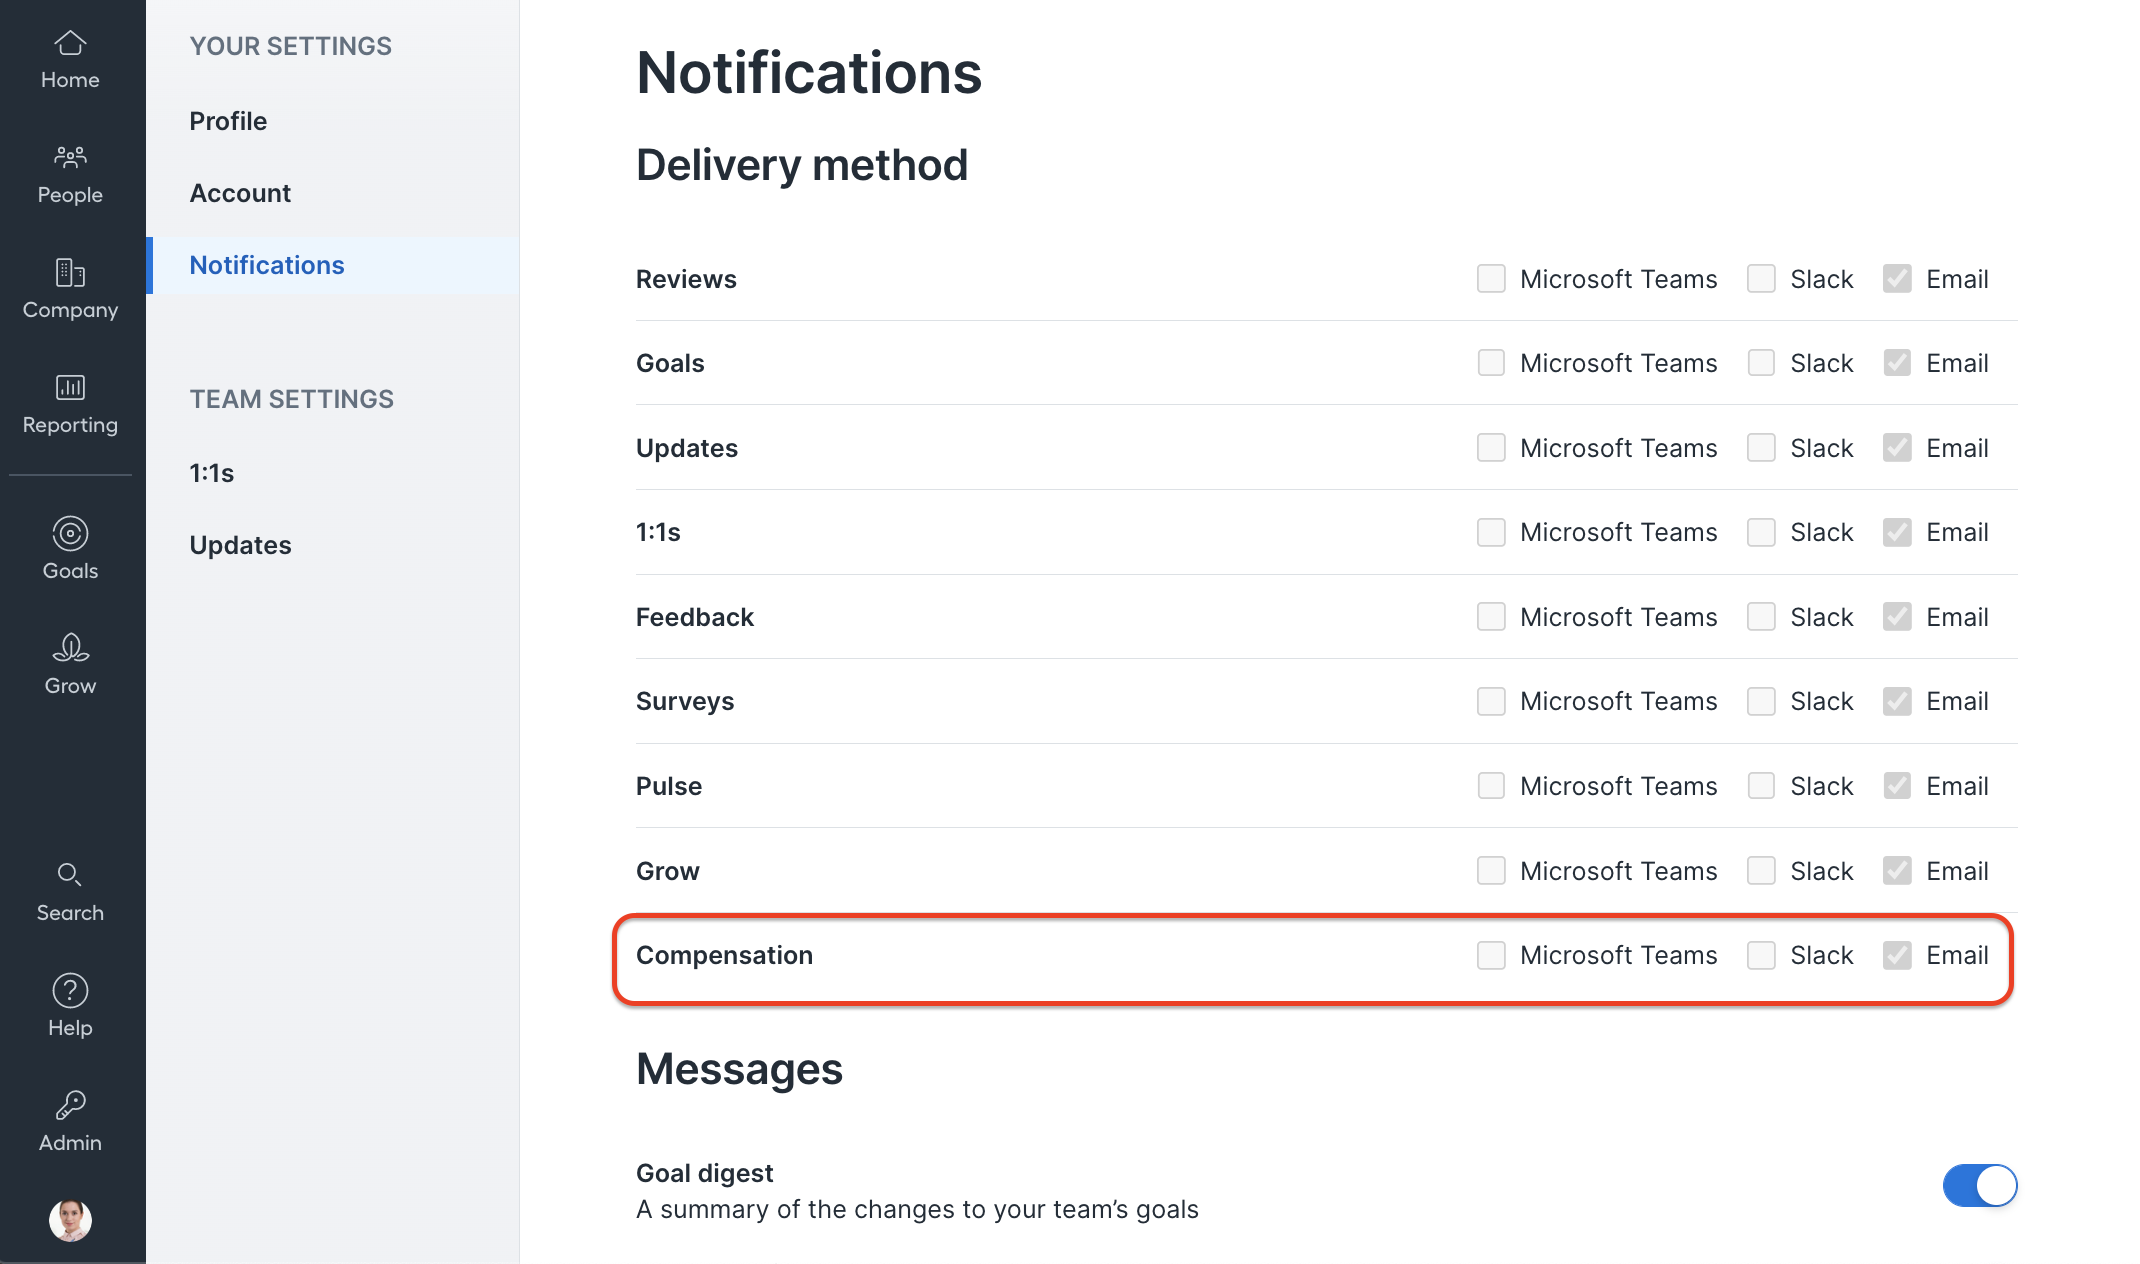
Task: Switch to Account settings
Action: [240, 192]
